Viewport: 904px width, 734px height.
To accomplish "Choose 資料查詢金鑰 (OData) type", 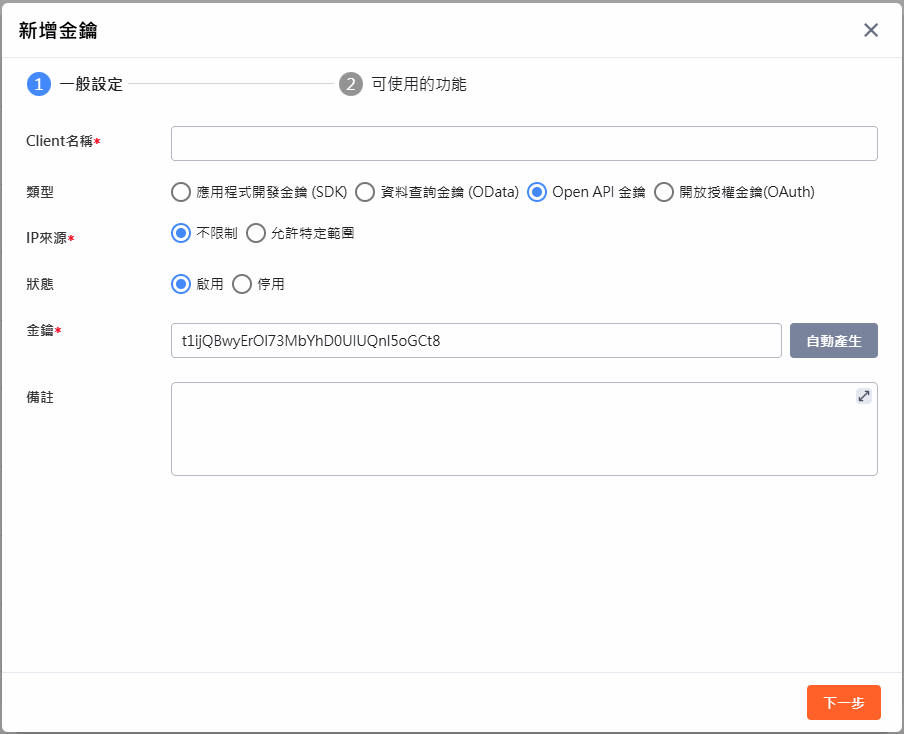I will point(365,192).
